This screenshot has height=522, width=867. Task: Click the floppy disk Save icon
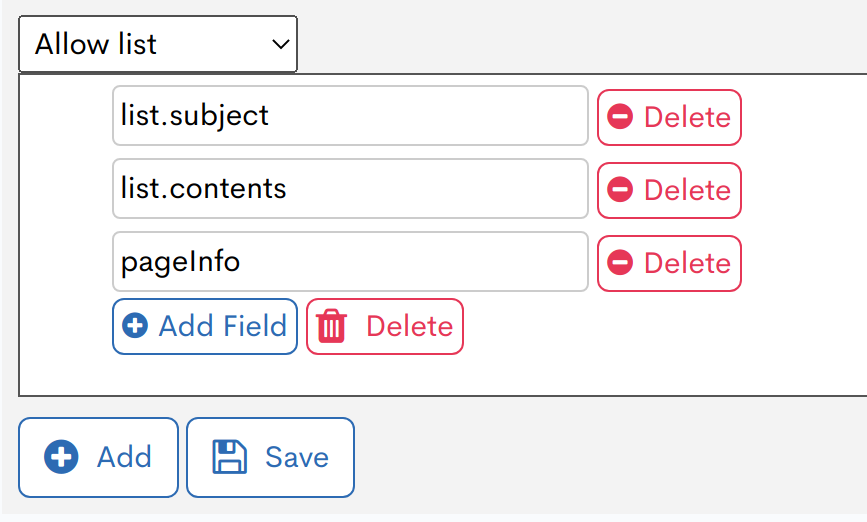(x=229, y=457)
